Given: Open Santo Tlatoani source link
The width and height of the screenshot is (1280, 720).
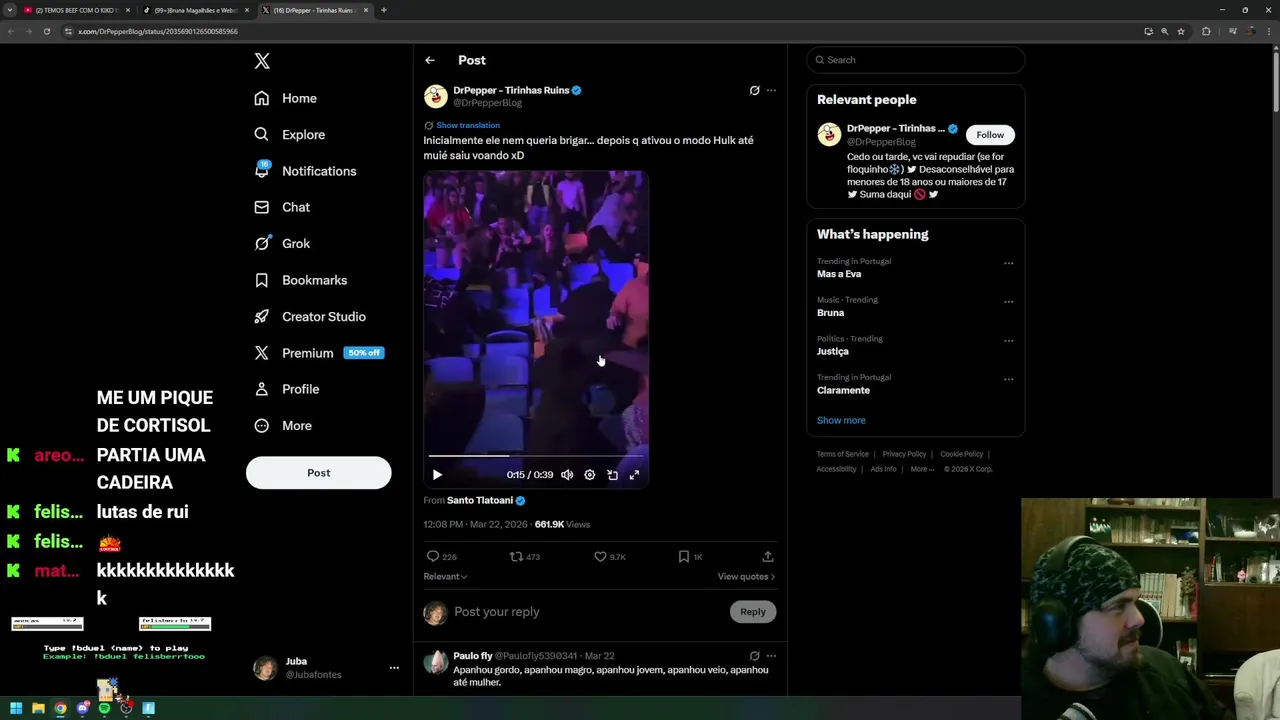Looking at the screenshot, I should tap(480, 500).
